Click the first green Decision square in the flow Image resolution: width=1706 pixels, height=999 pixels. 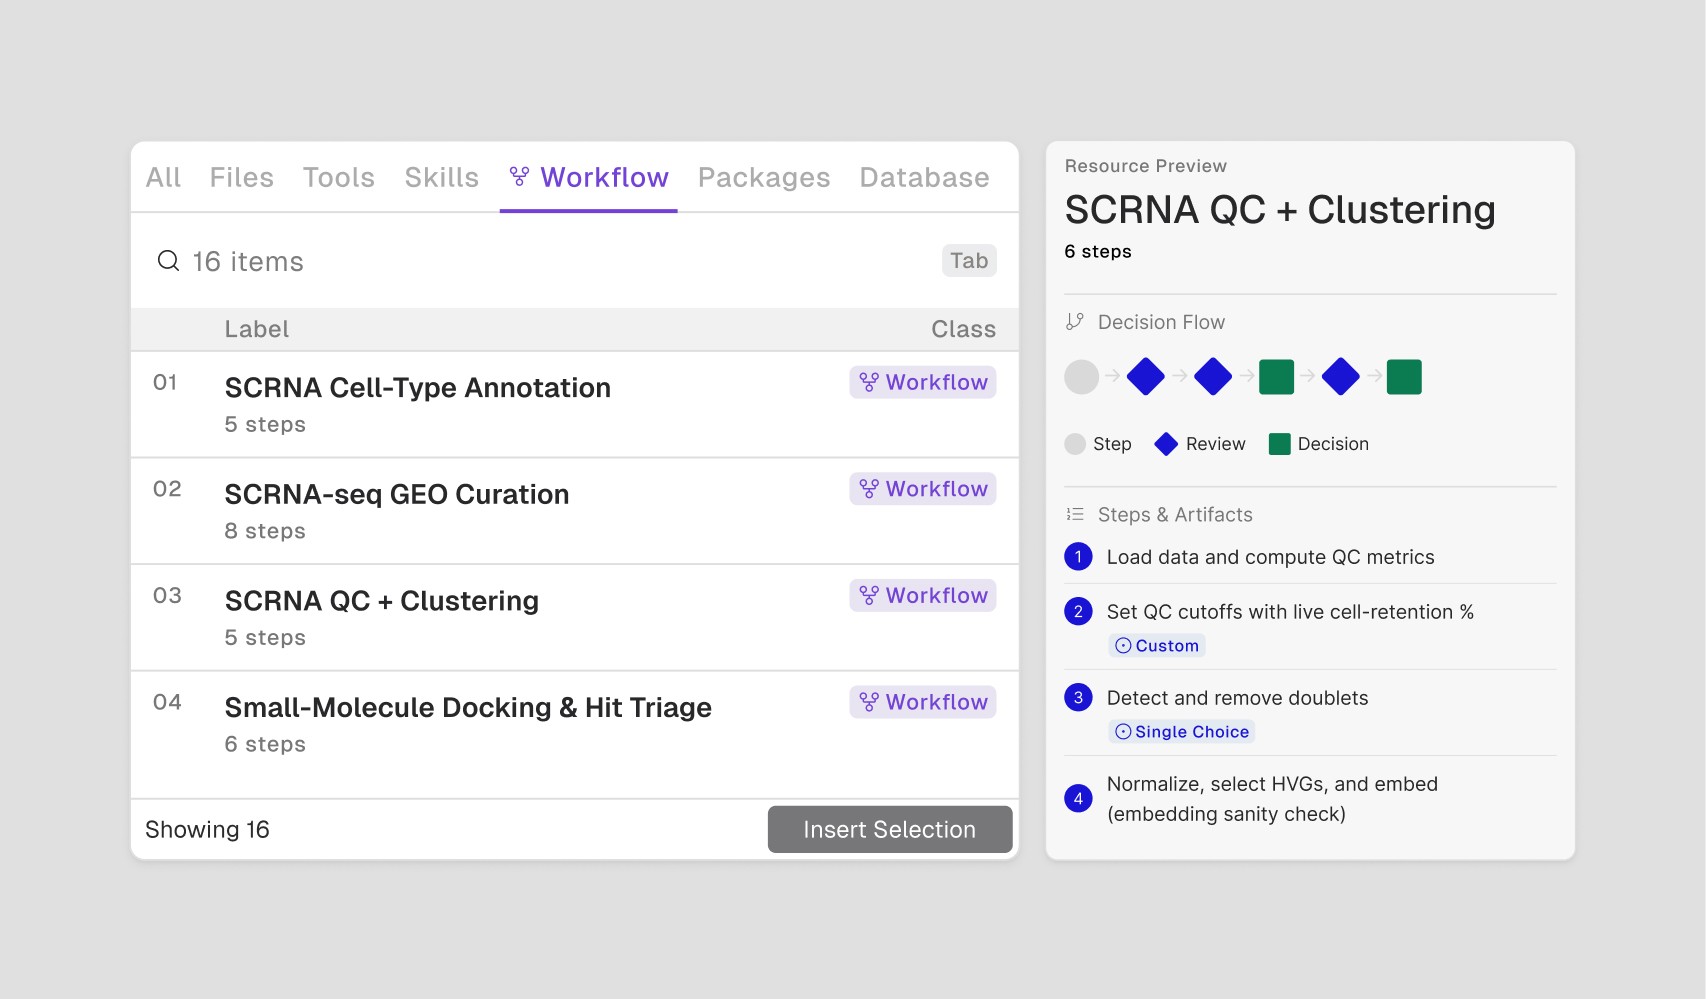pos(1277,377)
